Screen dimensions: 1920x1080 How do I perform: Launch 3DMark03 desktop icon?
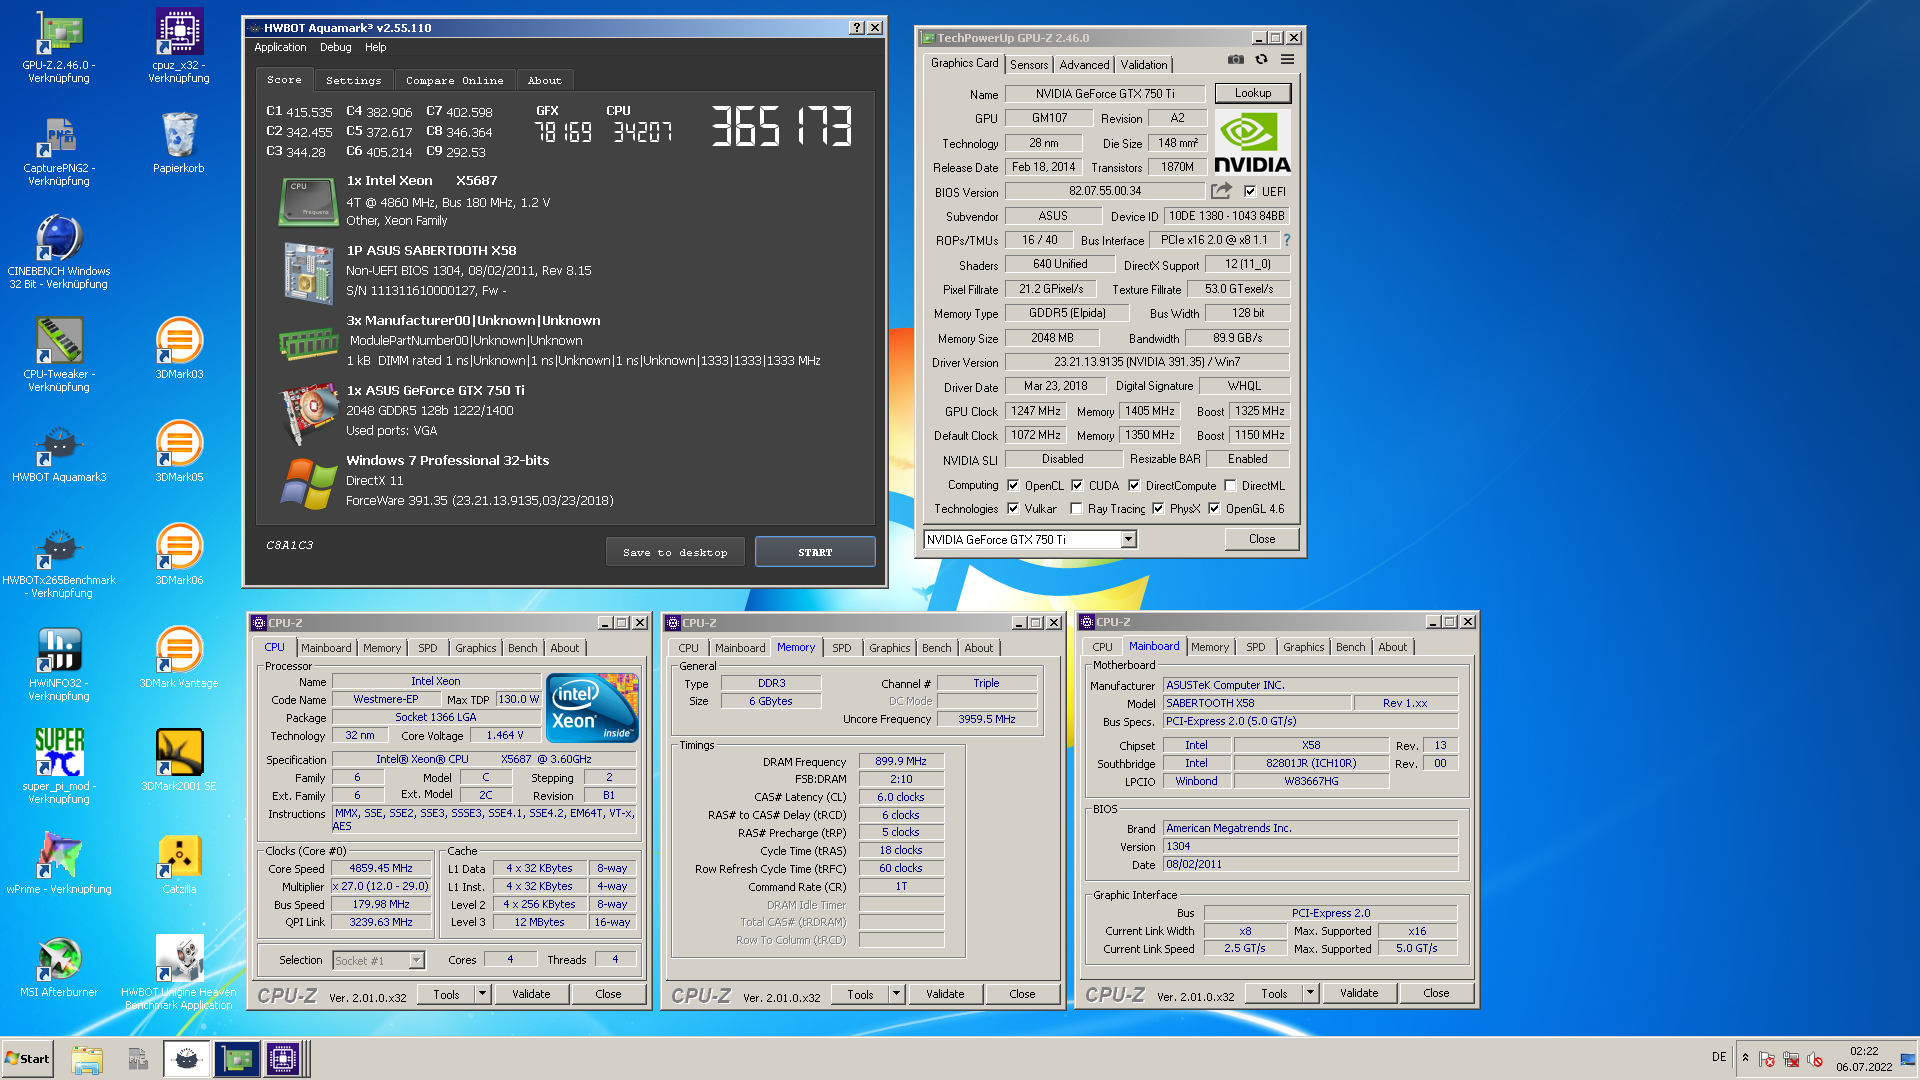179,349
